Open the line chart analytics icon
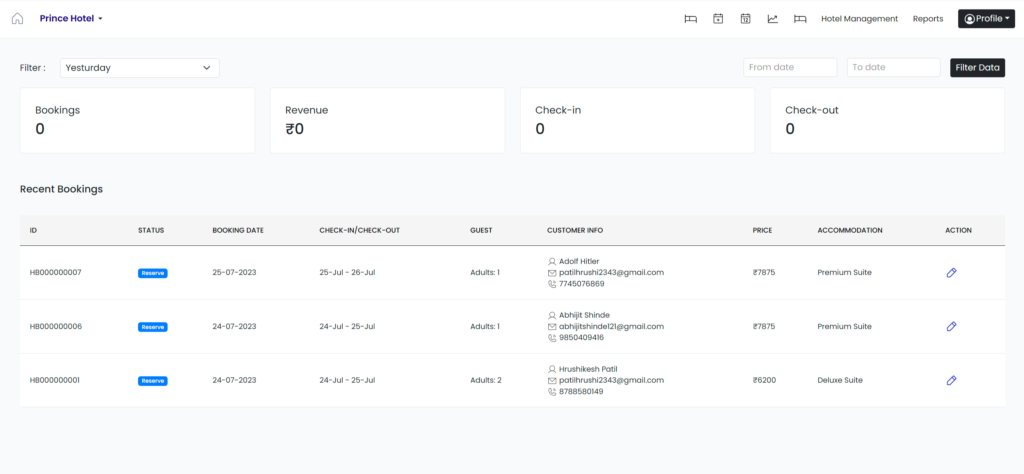This screenshot has width=1024, height=474. tap(772, 19)
